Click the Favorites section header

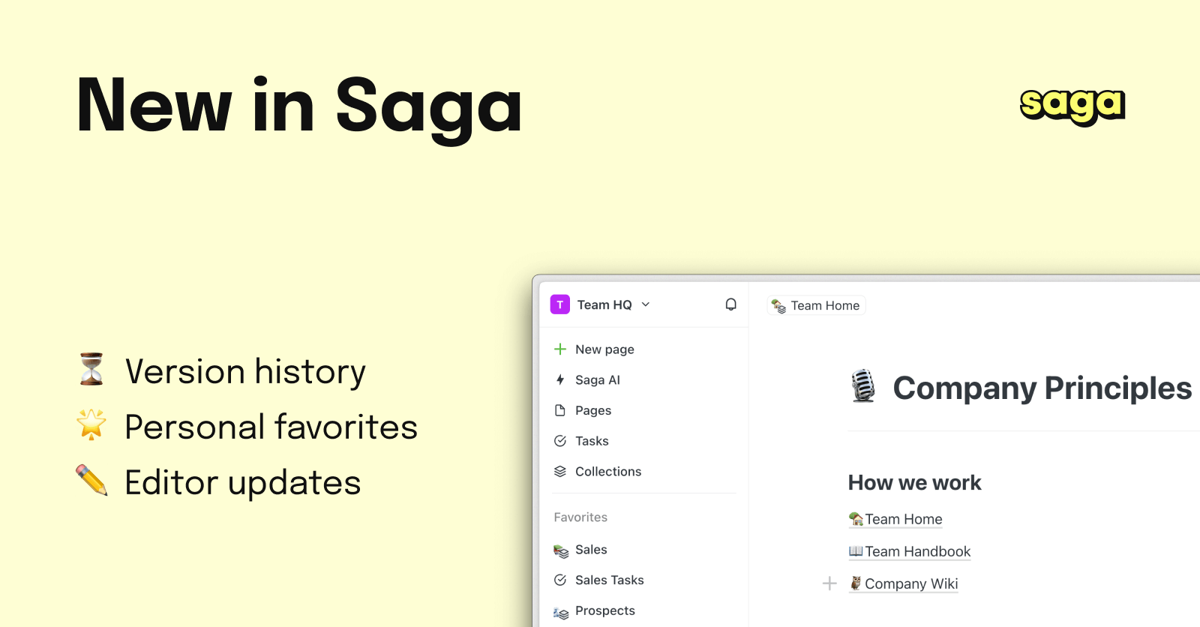point(581,517)
